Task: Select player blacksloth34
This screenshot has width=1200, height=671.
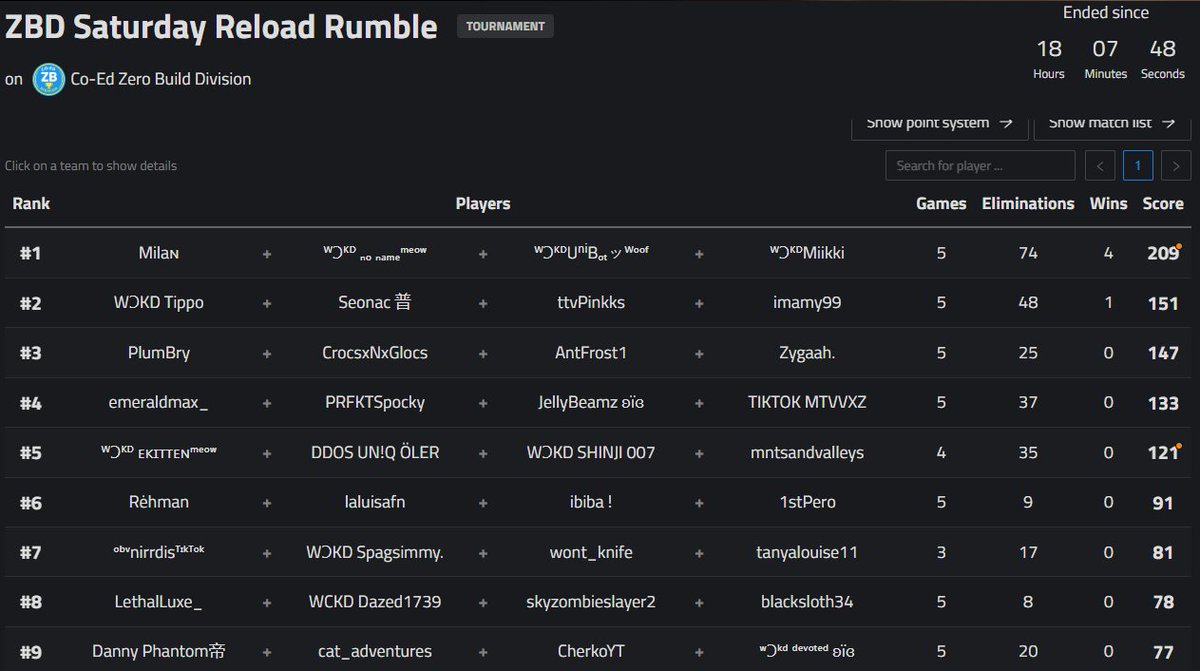Action: (807, 603)
